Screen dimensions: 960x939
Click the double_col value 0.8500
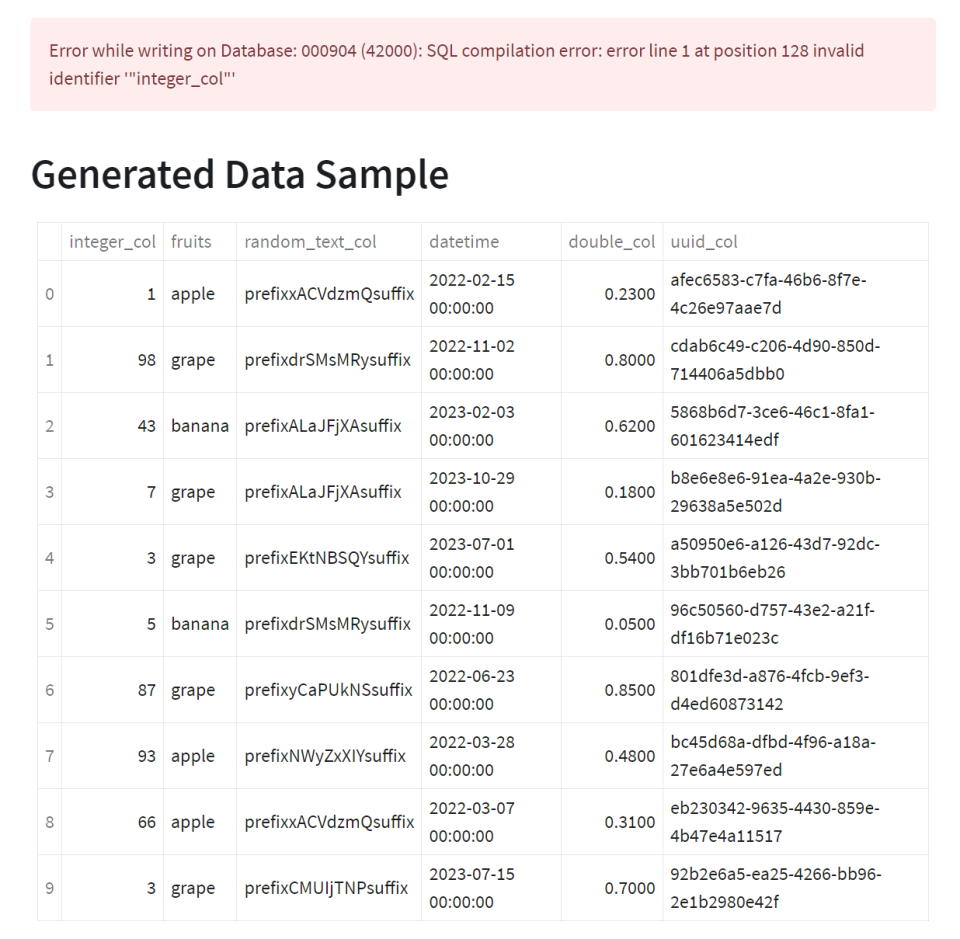point(630,690)
